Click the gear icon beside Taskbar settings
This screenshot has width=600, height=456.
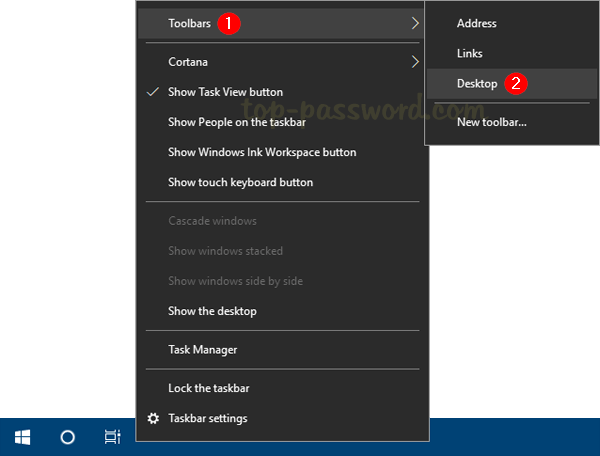[x=153, y=418]
